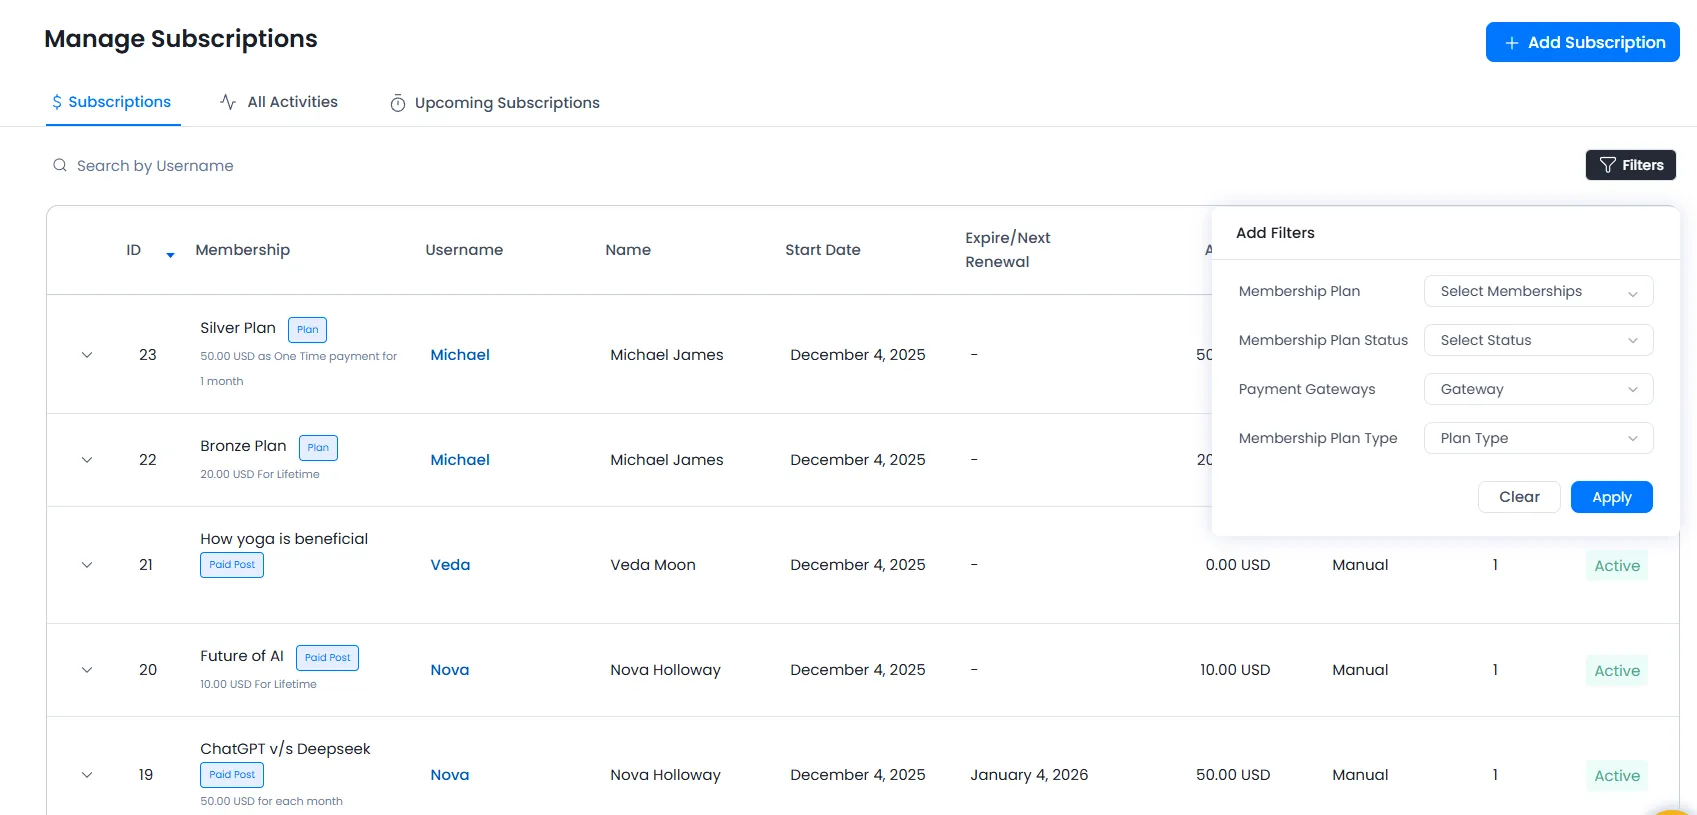Sort by the ID column arrow
Screen dimensions: 1697x815
pos(170,255)
